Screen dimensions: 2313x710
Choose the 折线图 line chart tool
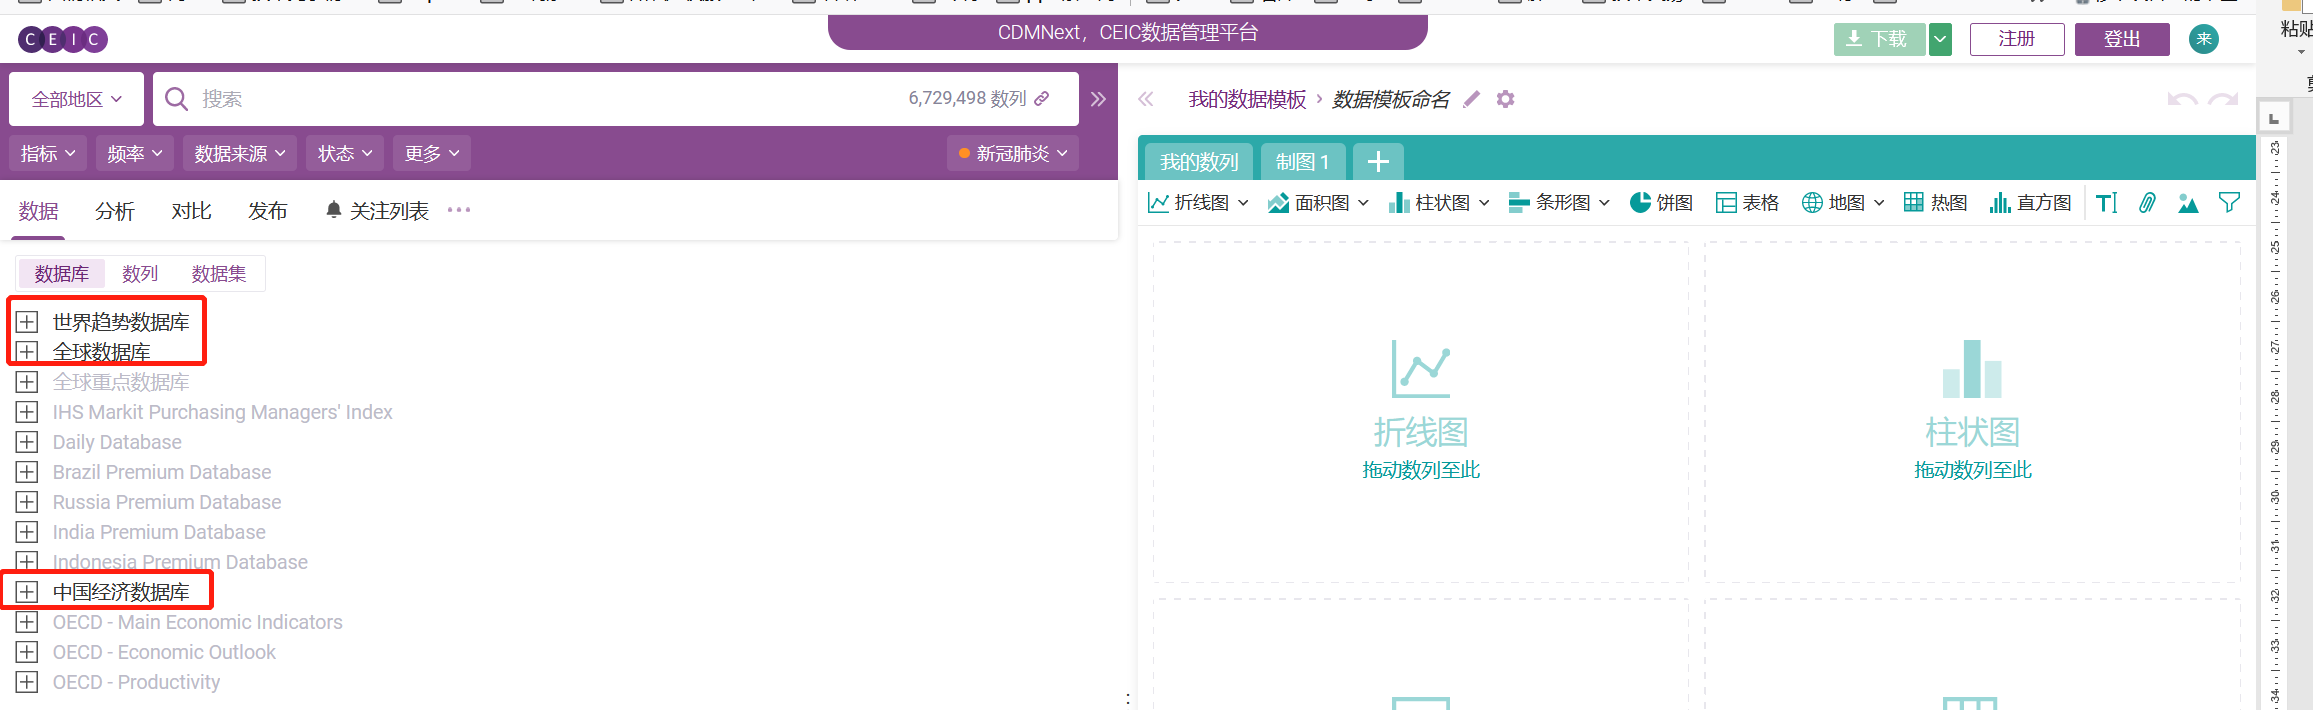1198,203
